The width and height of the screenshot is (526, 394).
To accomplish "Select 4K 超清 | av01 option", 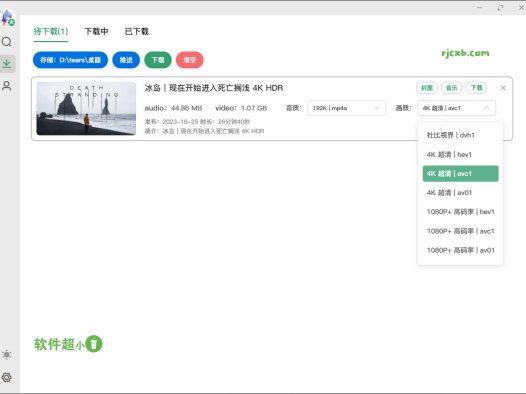I will (460, 193).
